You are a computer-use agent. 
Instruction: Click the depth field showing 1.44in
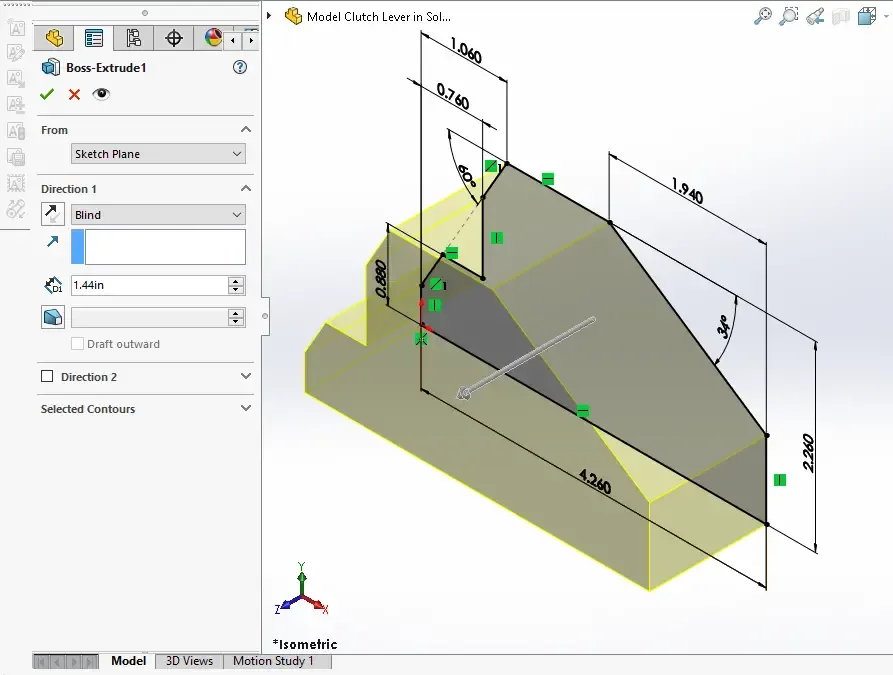click(x=149, y=285)
